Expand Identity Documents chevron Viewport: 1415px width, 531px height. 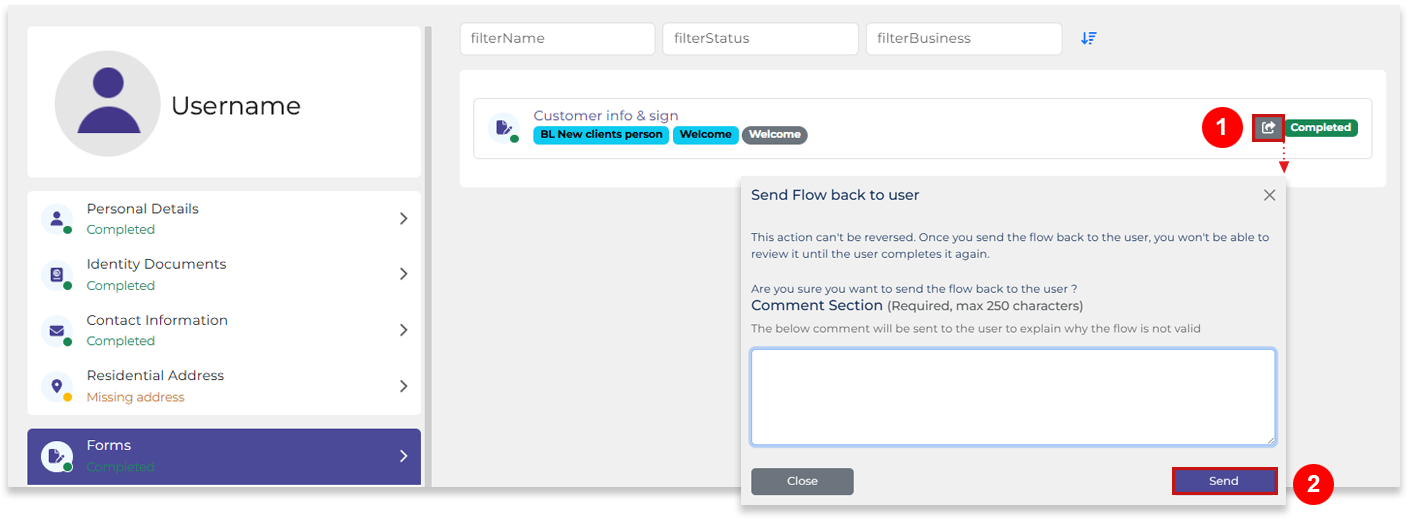point(404,274)
